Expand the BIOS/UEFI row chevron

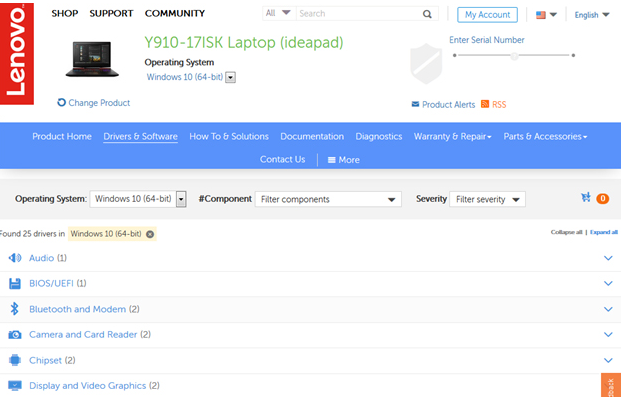[x=608, y=283]
